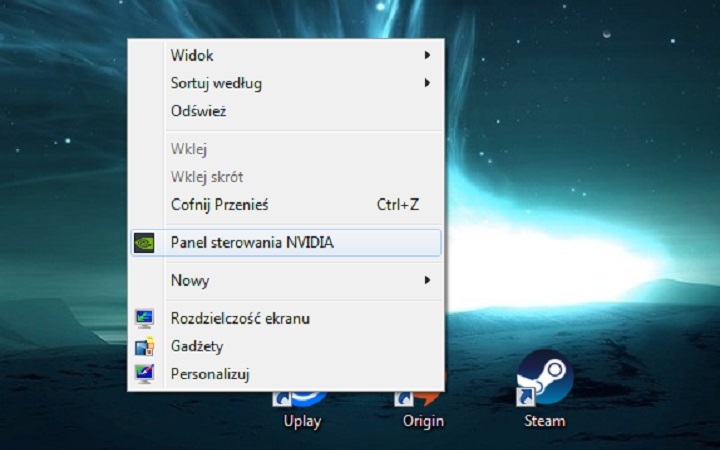Viewport: 720px width, 450px height.
Task: Click the Ctrl+Z shortcut text
Action: (x=397, y=205)
